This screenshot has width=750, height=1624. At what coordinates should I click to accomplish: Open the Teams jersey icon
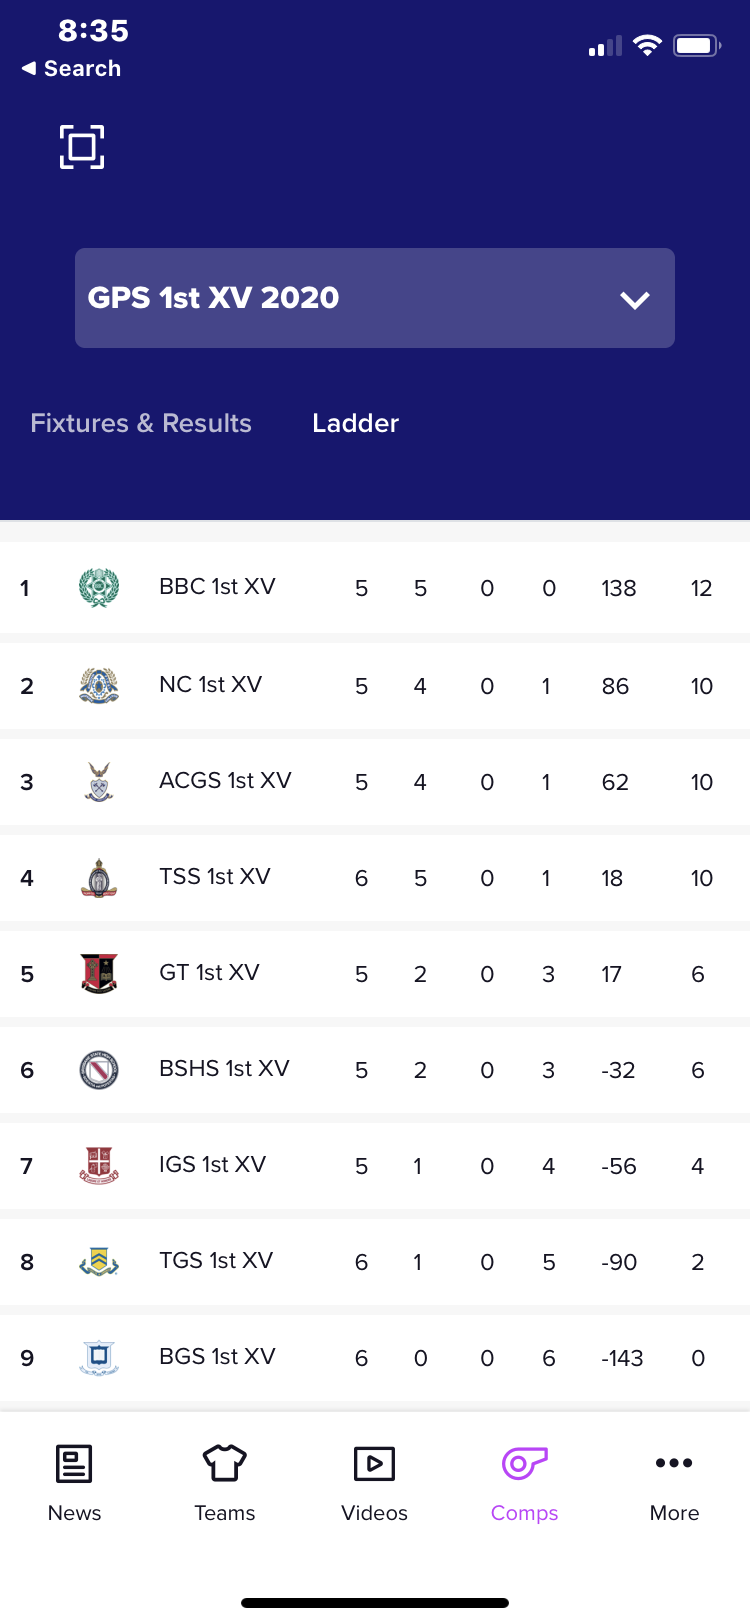coord(224,1463)
